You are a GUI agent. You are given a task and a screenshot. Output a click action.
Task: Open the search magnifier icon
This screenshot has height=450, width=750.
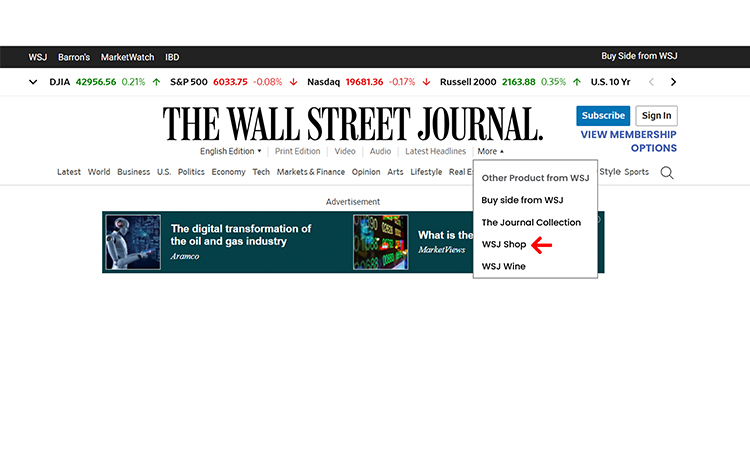pyautogui.click(x=667, y=173)
